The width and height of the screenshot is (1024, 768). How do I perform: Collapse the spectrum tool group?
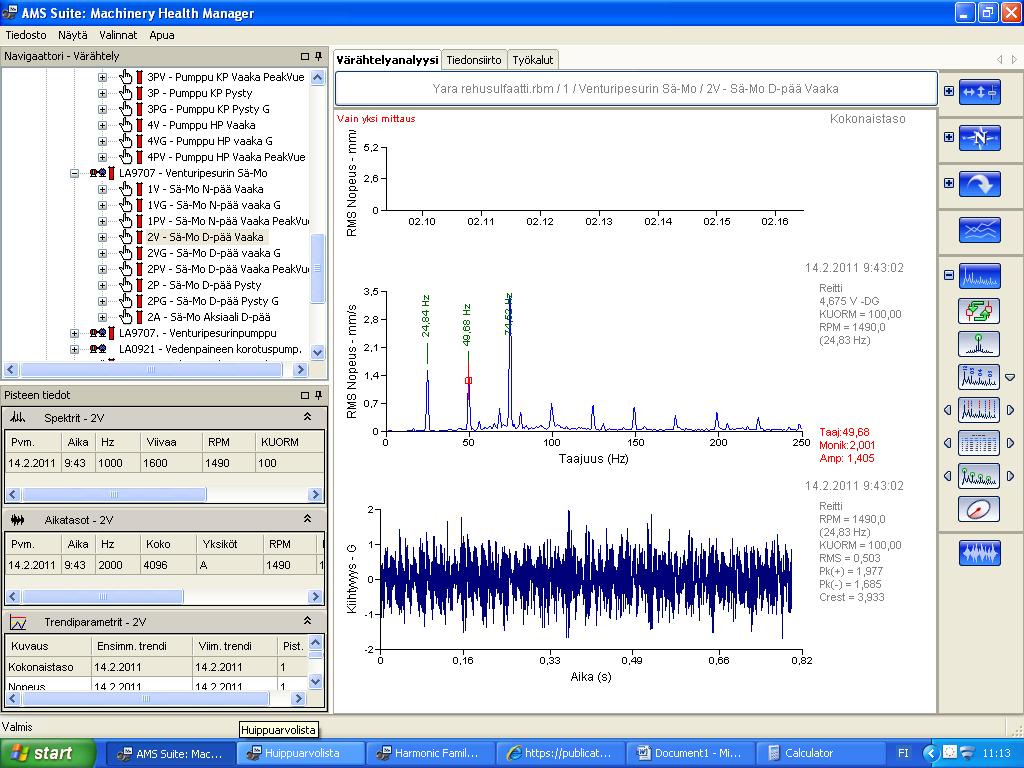tap(949, 275)
